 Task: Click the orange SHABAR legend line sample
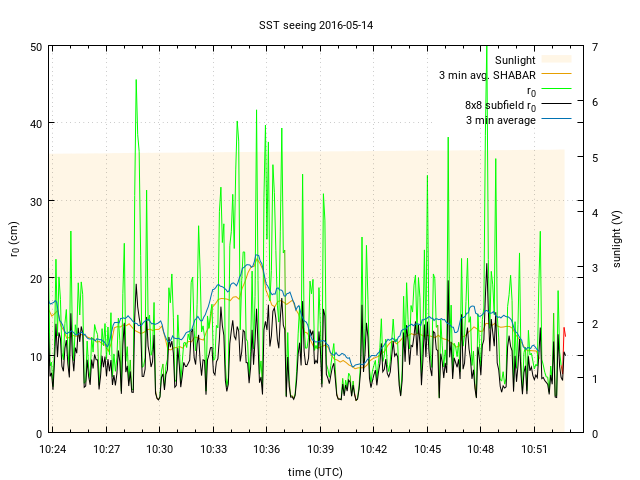pyautogui.click(x=556, y=75)
